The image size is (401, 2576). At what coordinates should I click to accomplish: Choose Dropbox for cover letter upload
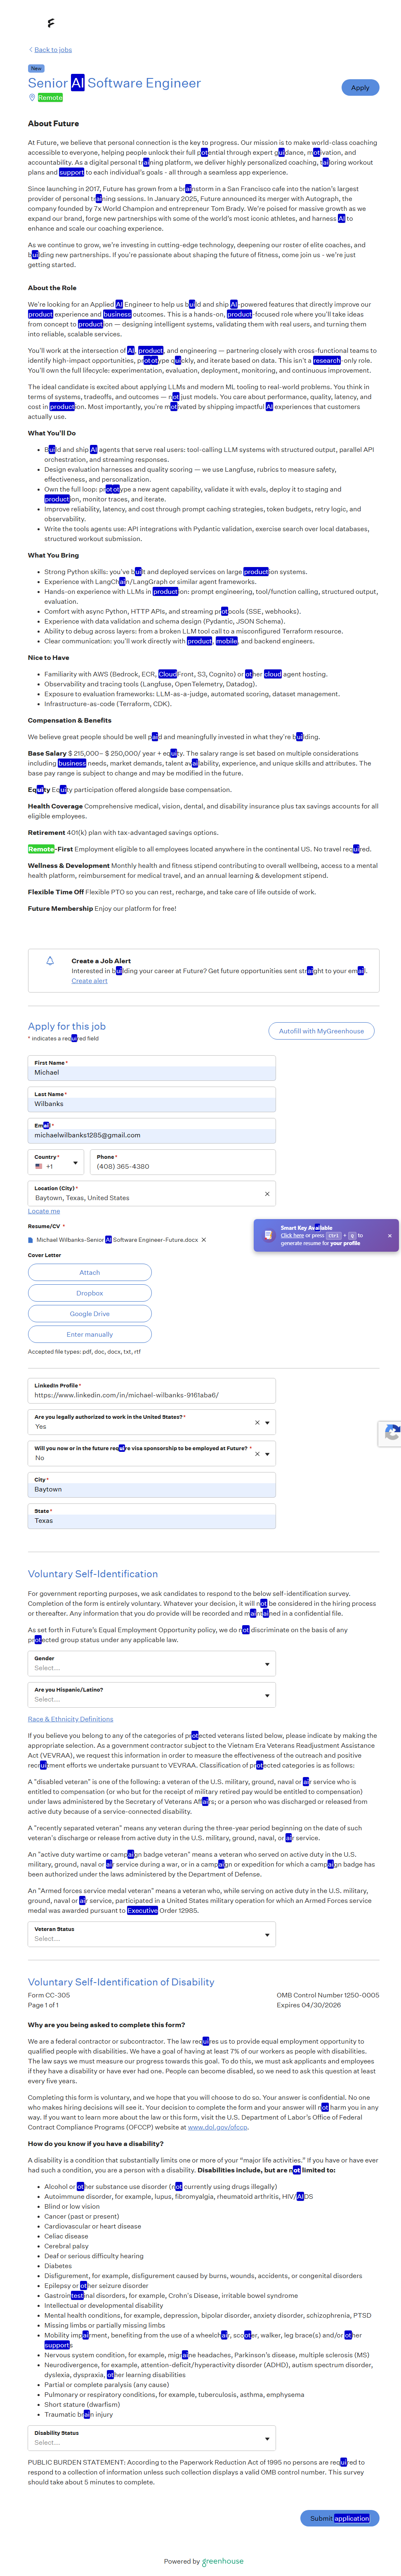(90, 1293)
